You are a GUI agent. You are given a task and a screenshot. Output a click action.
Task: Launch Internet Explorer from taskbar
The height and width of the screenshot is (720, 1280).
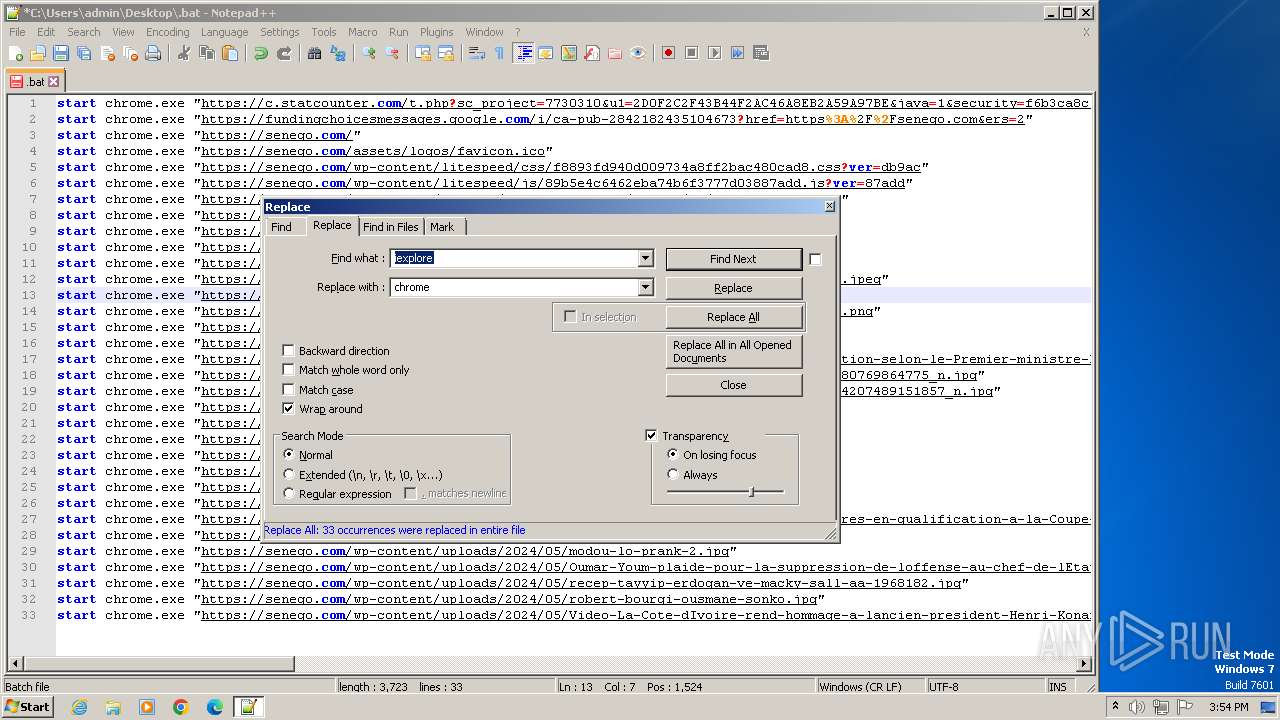(x=79, y=707)
